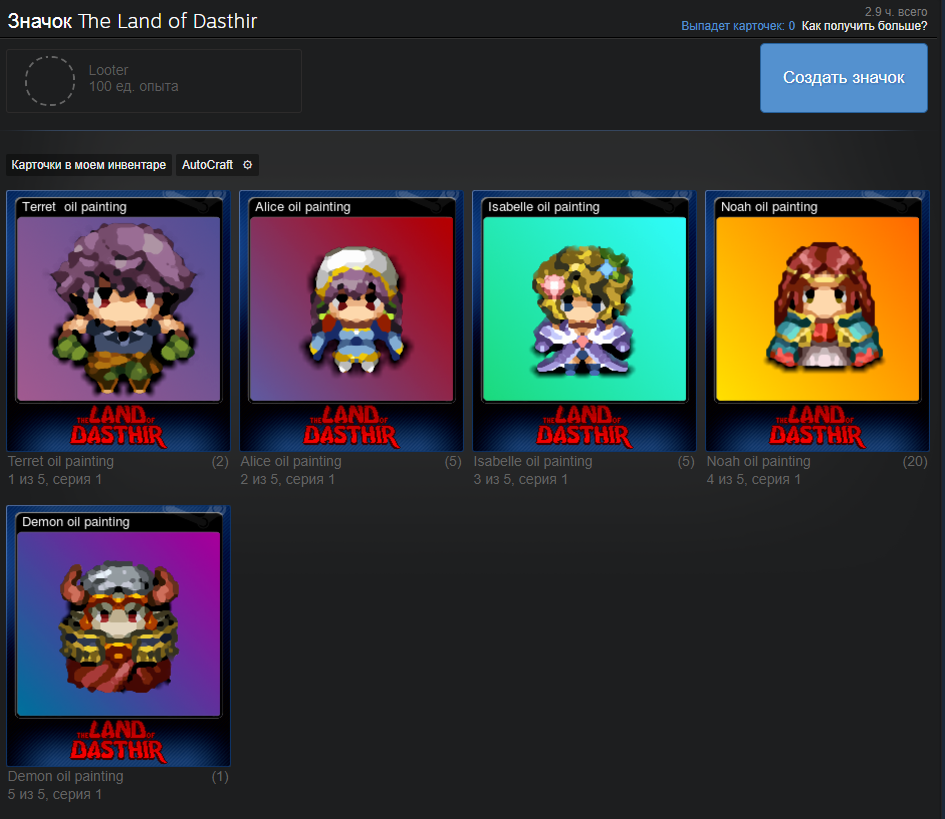
Task: Click Demon oil painting caption below card
Action: point(66,776)
